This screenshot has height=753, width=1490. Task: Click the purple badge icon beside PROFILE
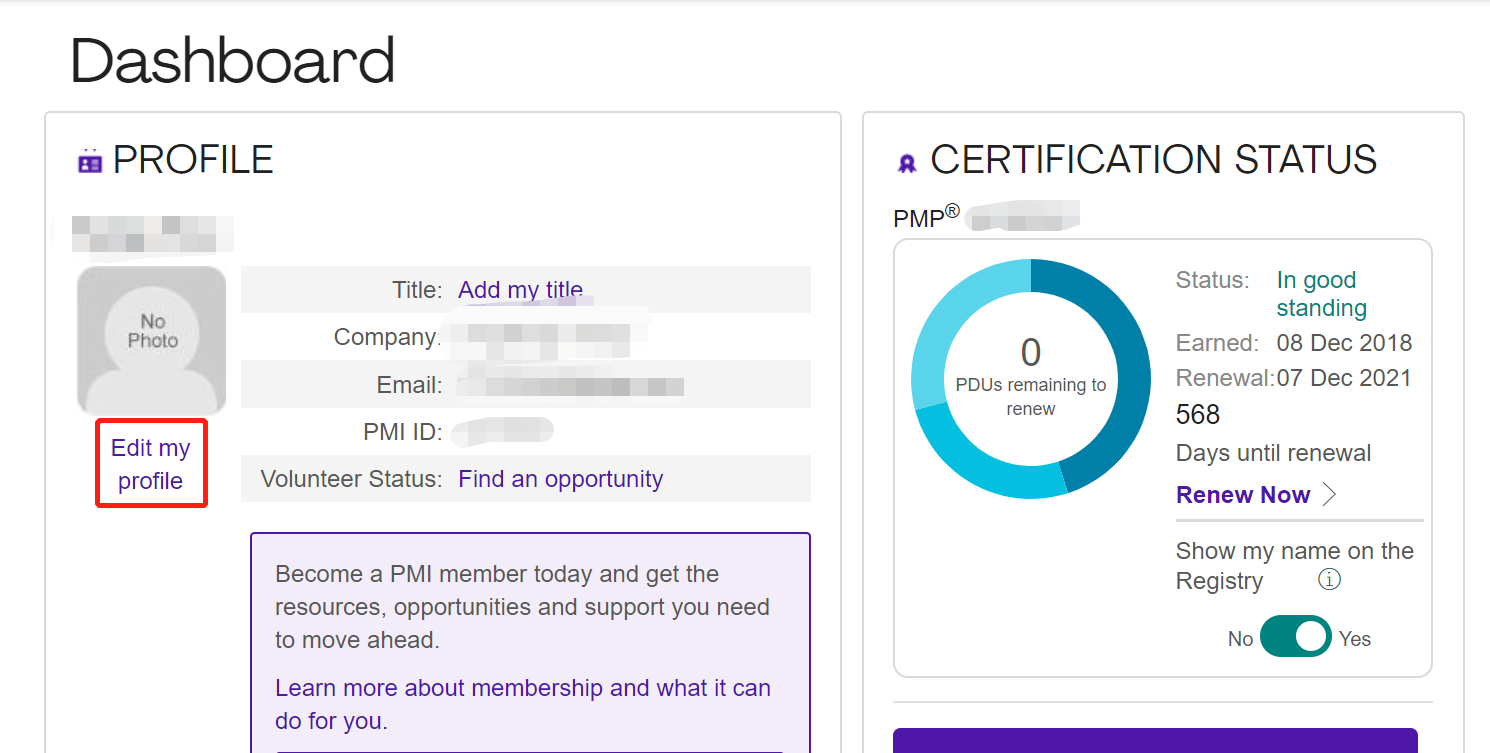[x=90, y=161]
